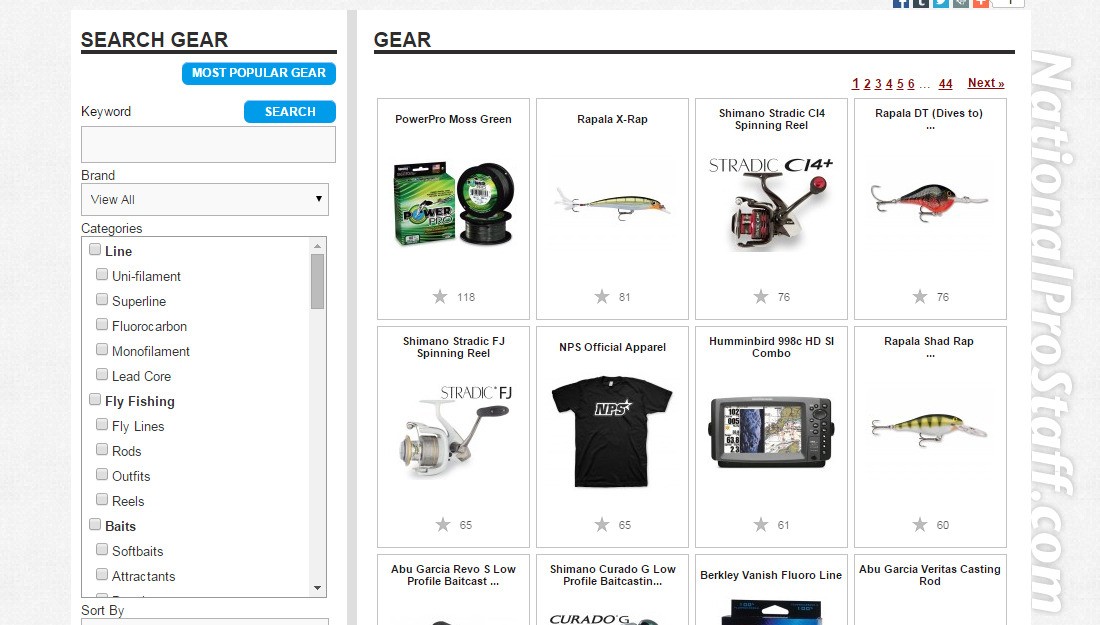This screenshot has height=625, width=1100.
Task: Open the NPS black t-shirt image
Action: (612, 432)
